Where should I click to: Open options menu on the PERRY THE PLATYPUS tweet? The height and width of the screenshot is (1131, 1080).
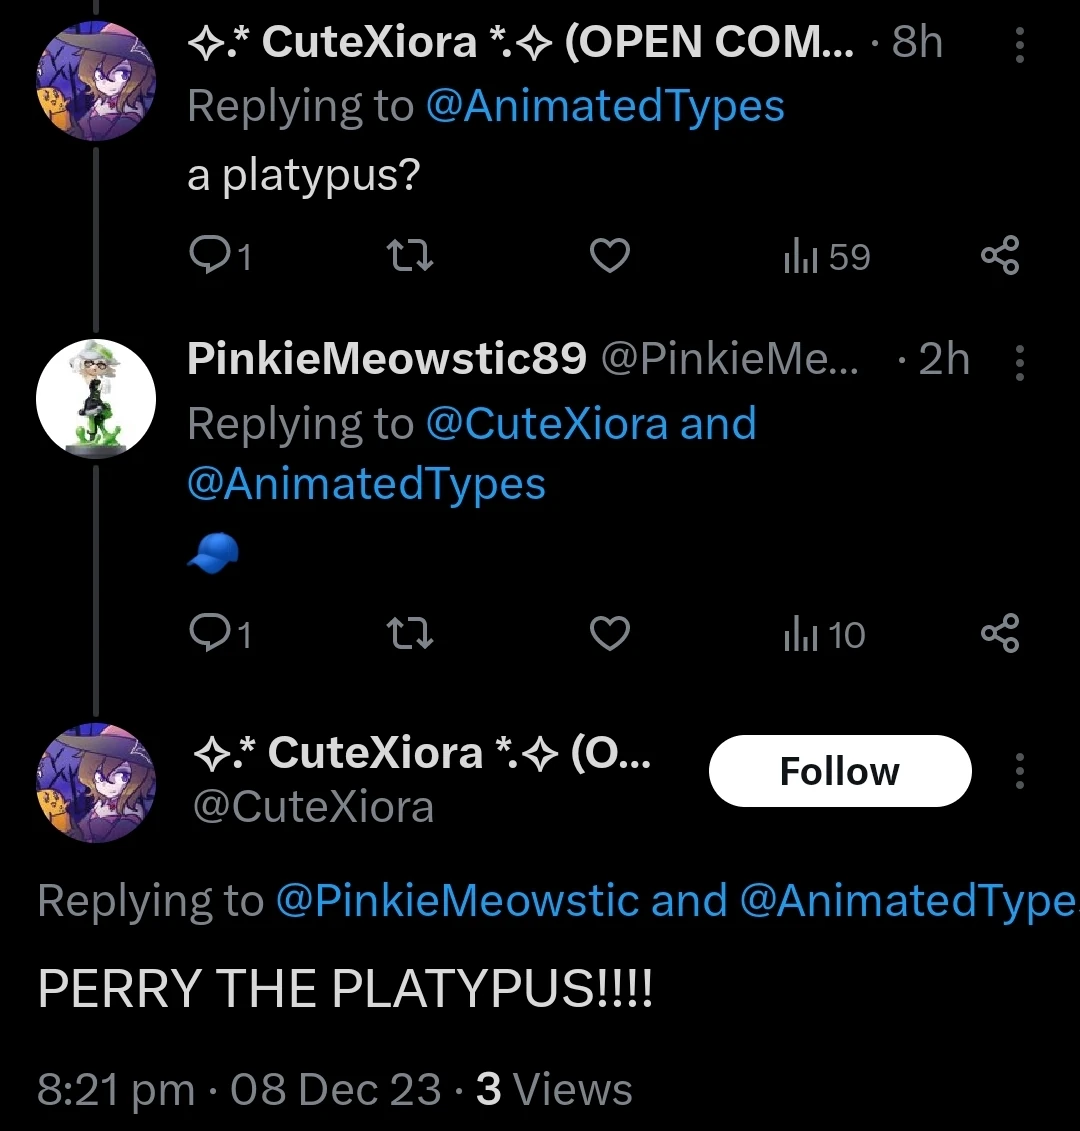click(1019, 770)
